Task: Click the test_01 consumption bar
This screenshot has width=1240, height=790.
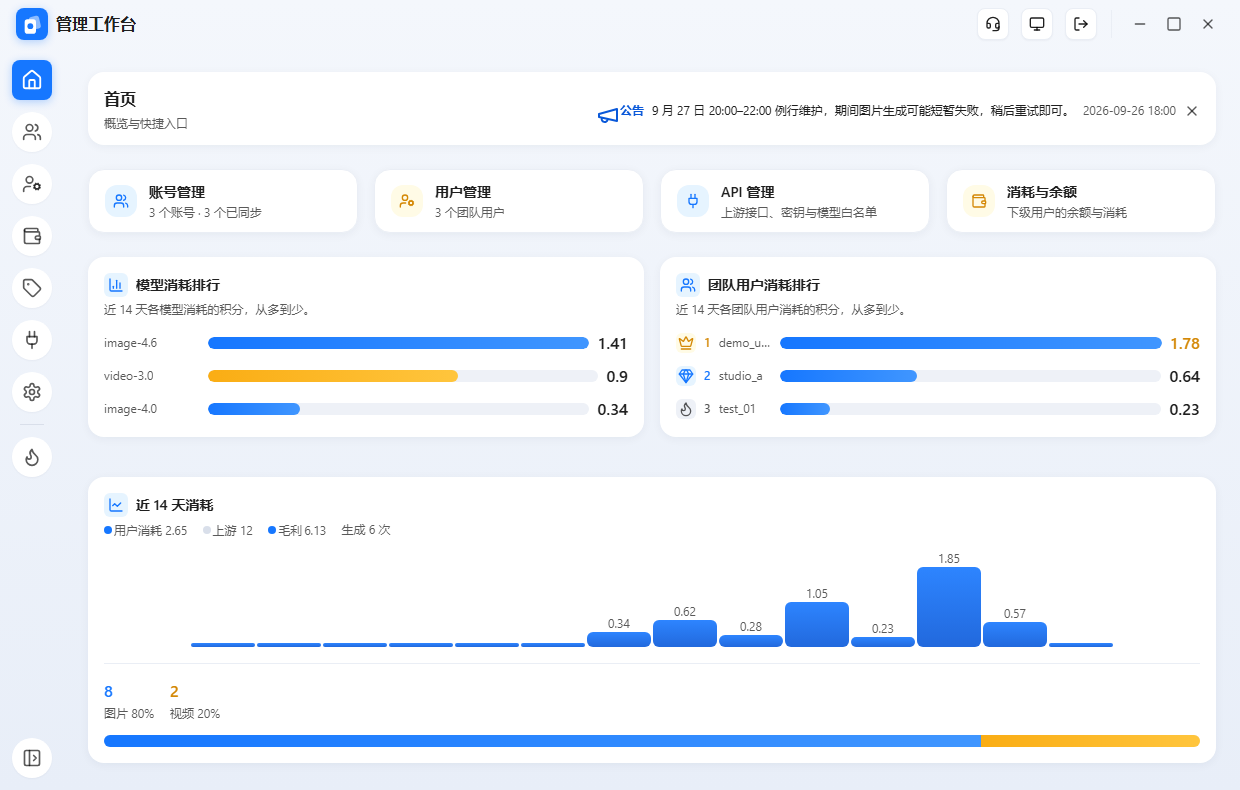Action: pos(805,409)
